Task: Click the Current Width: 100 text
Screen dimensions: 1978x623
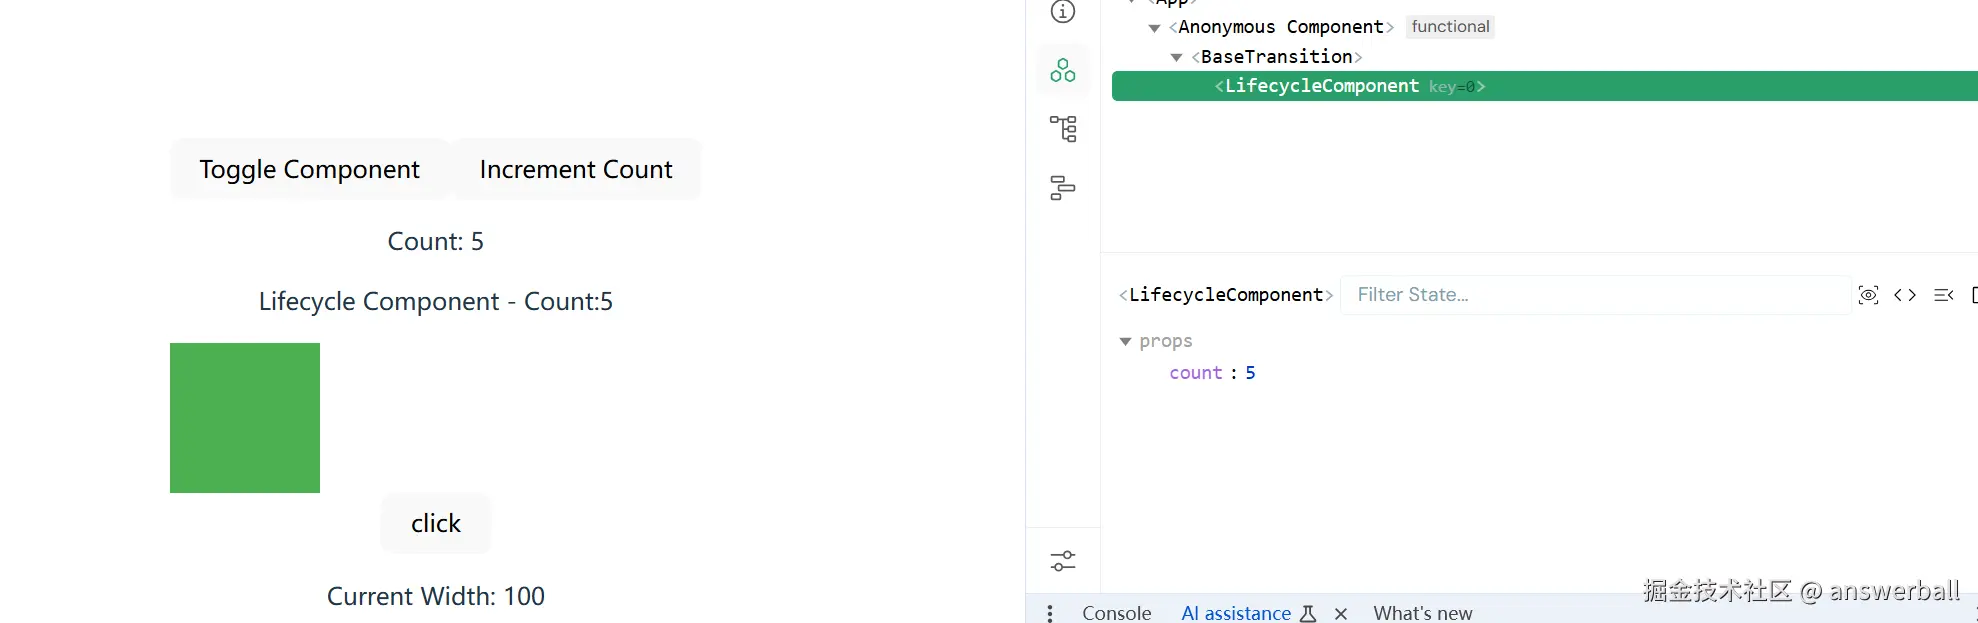Action: click(436, 596)
